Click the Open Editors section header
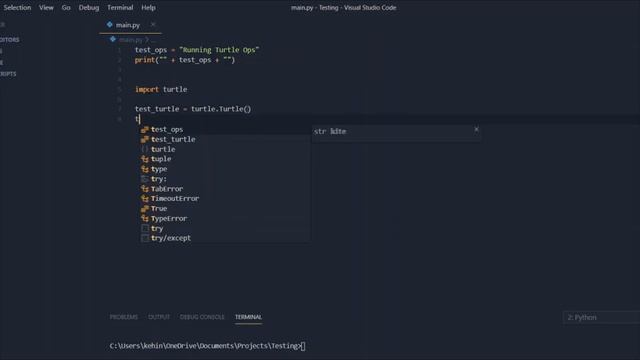 click(x=9, y=40)
